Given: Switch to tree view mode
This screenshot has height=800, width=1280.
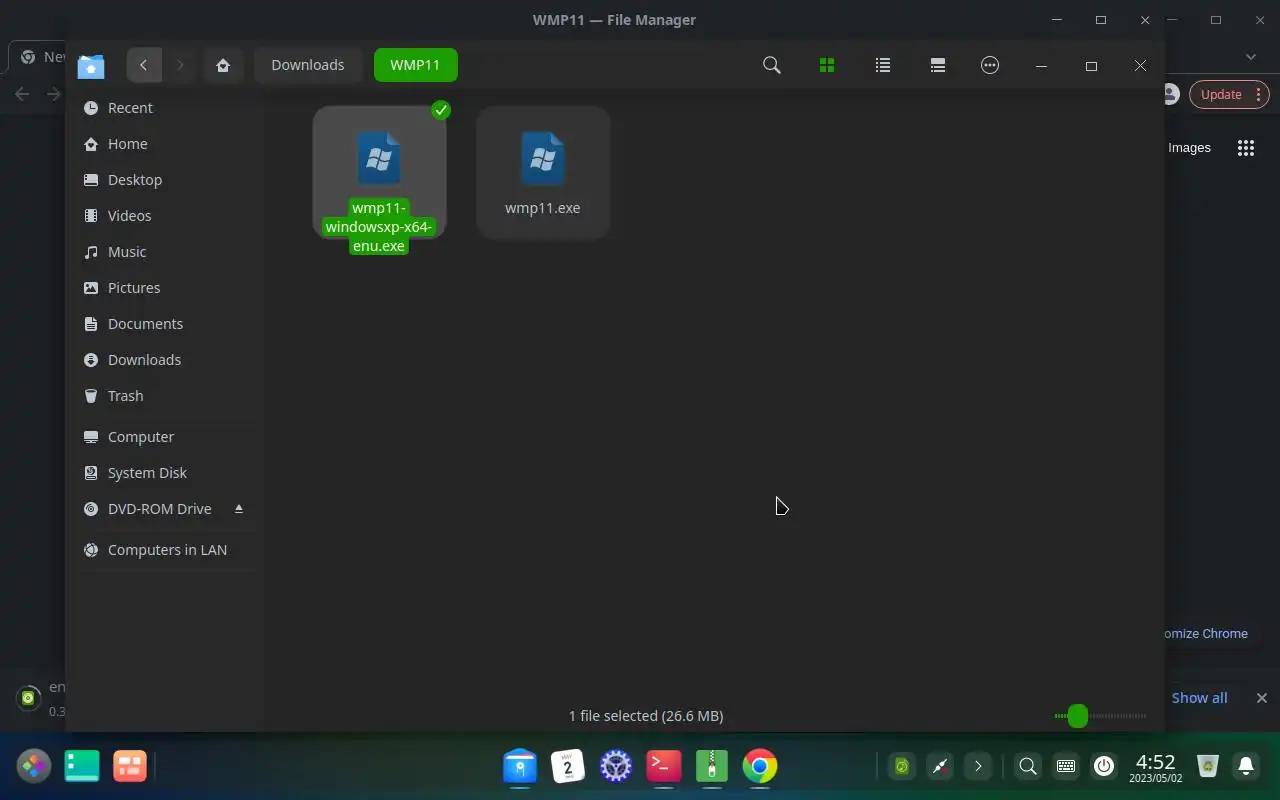Looking at the screenshot, I should point(937,65).
